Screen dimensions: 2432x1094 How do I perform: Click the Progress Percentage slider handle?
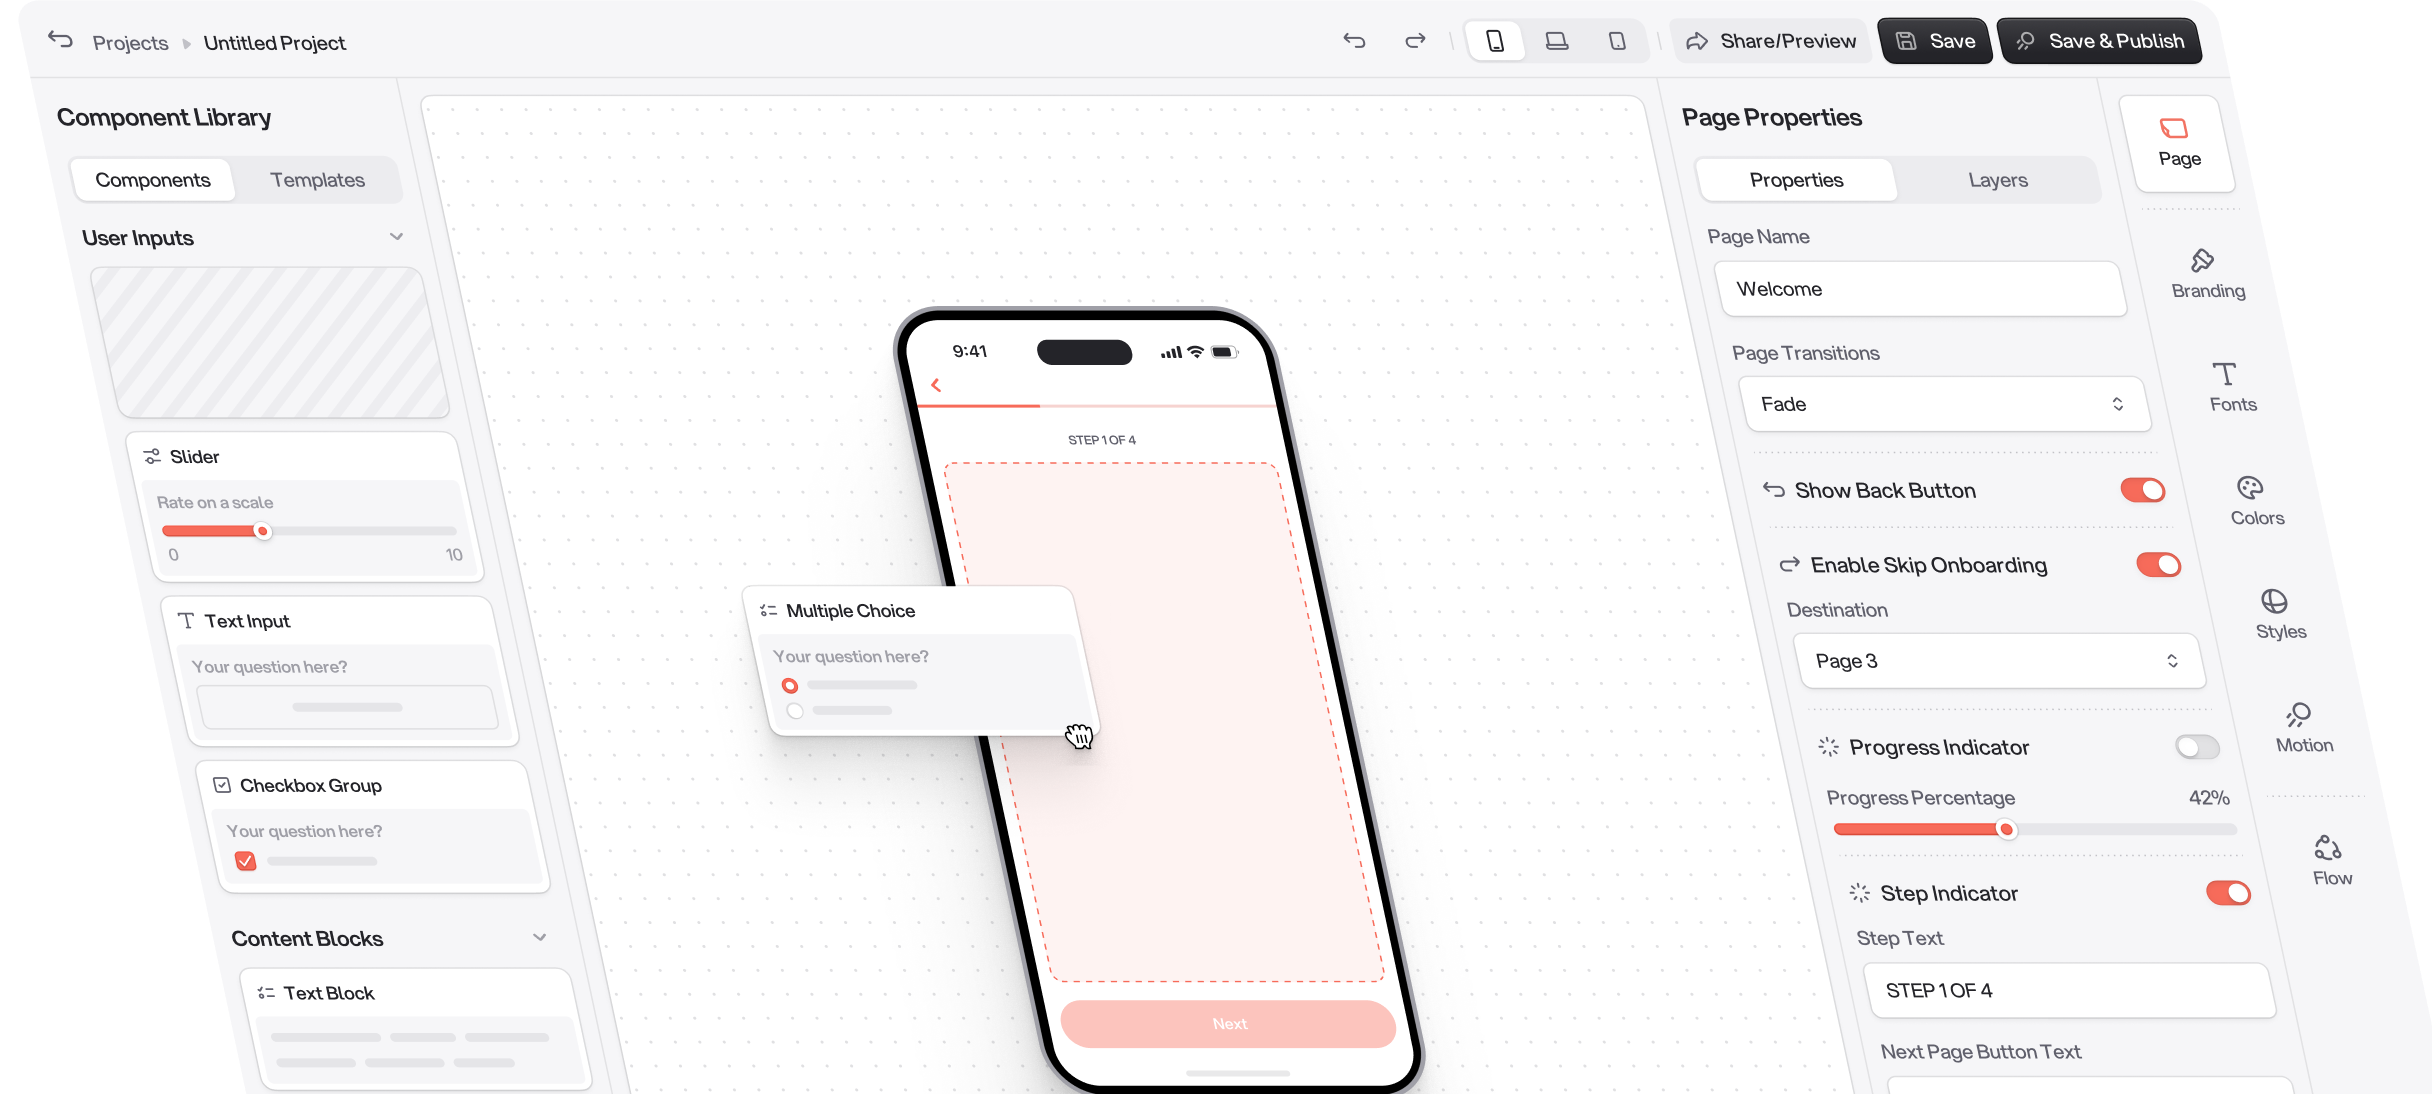(2006, 829)
